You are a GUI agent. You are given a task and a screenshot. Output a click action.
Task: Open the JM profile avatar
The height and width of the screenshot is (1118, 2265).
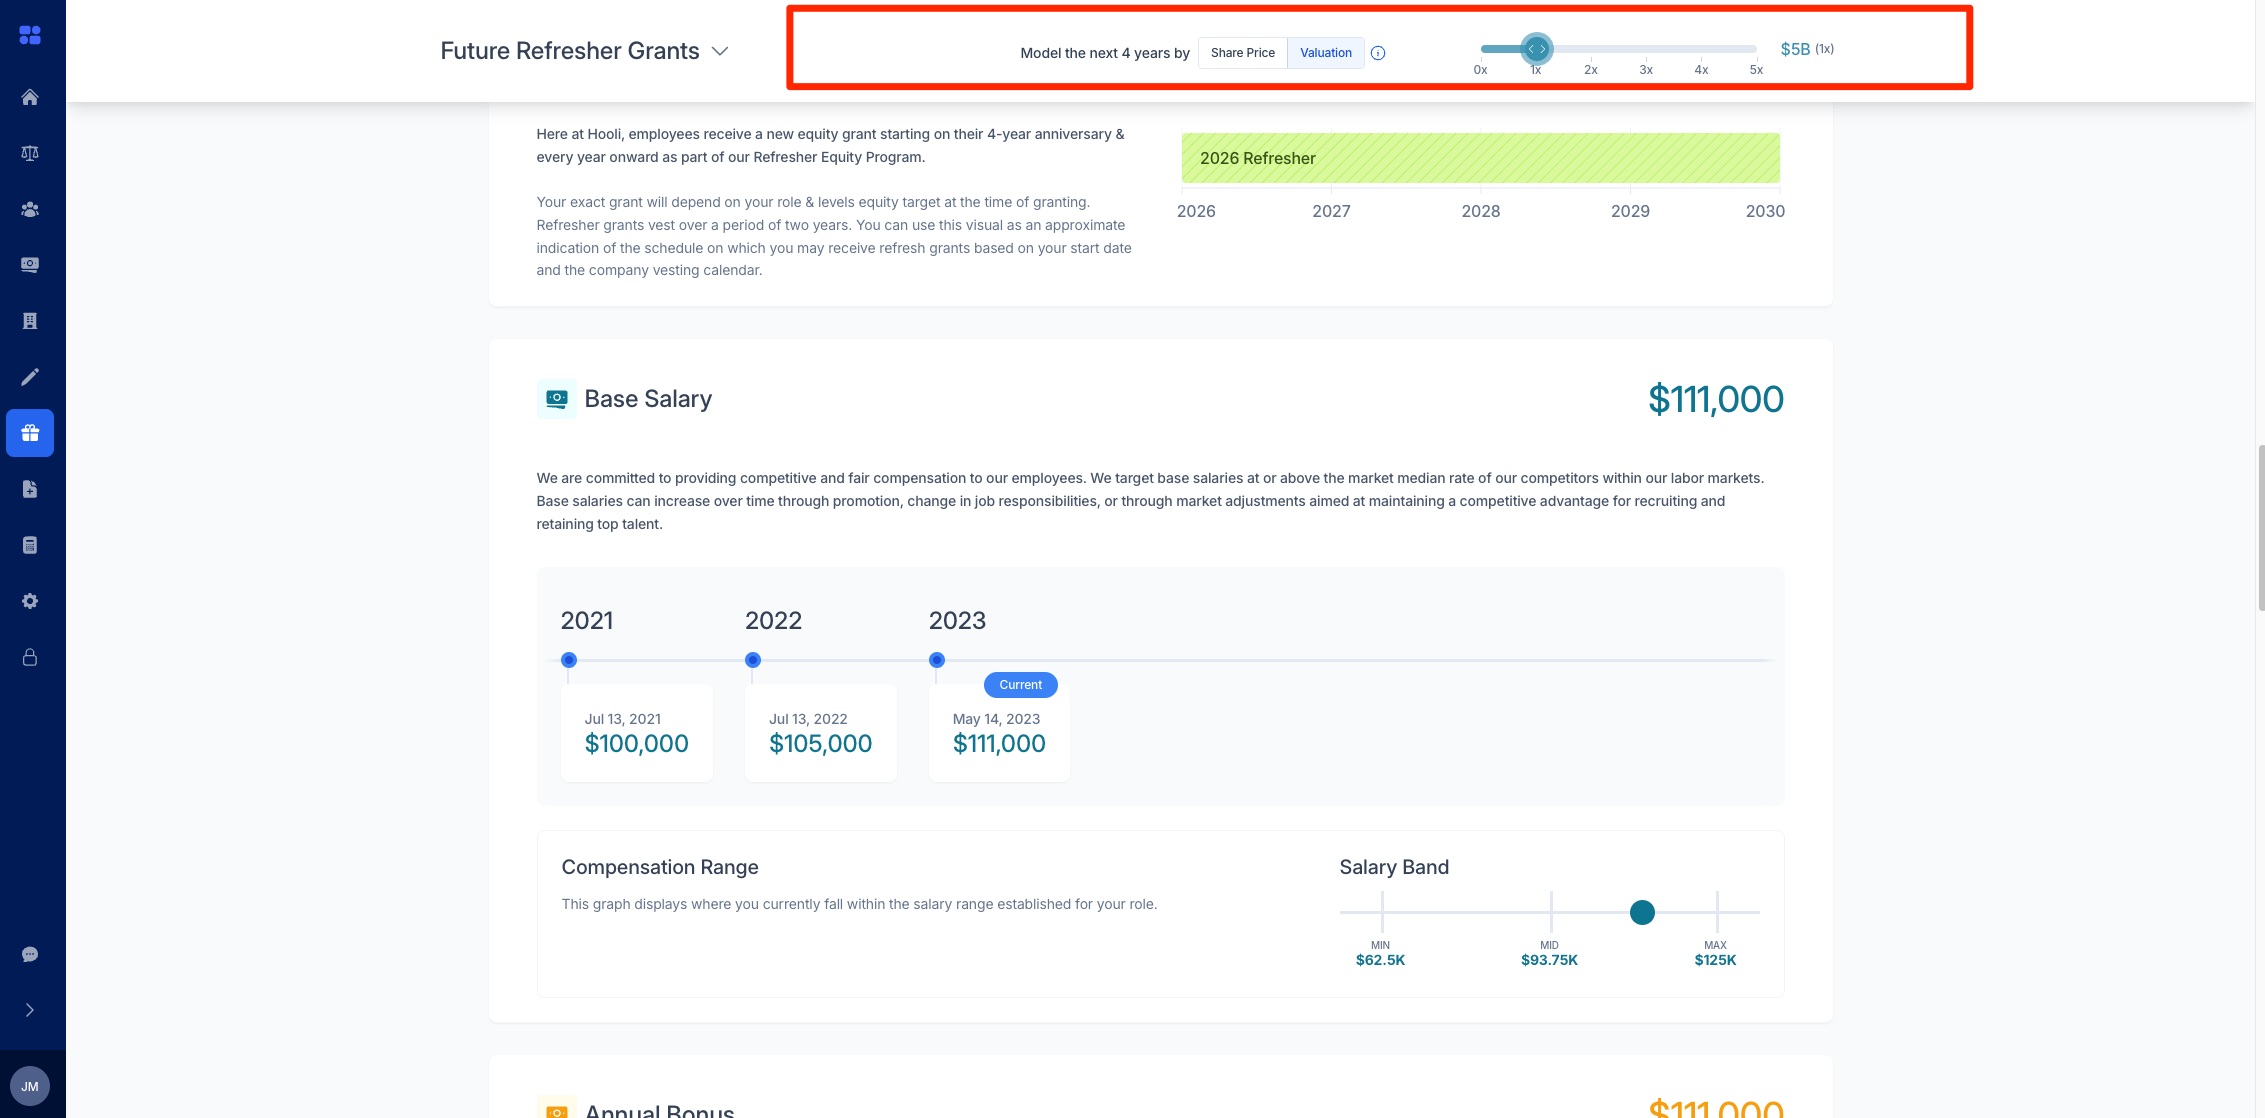tap(30, 1086)
